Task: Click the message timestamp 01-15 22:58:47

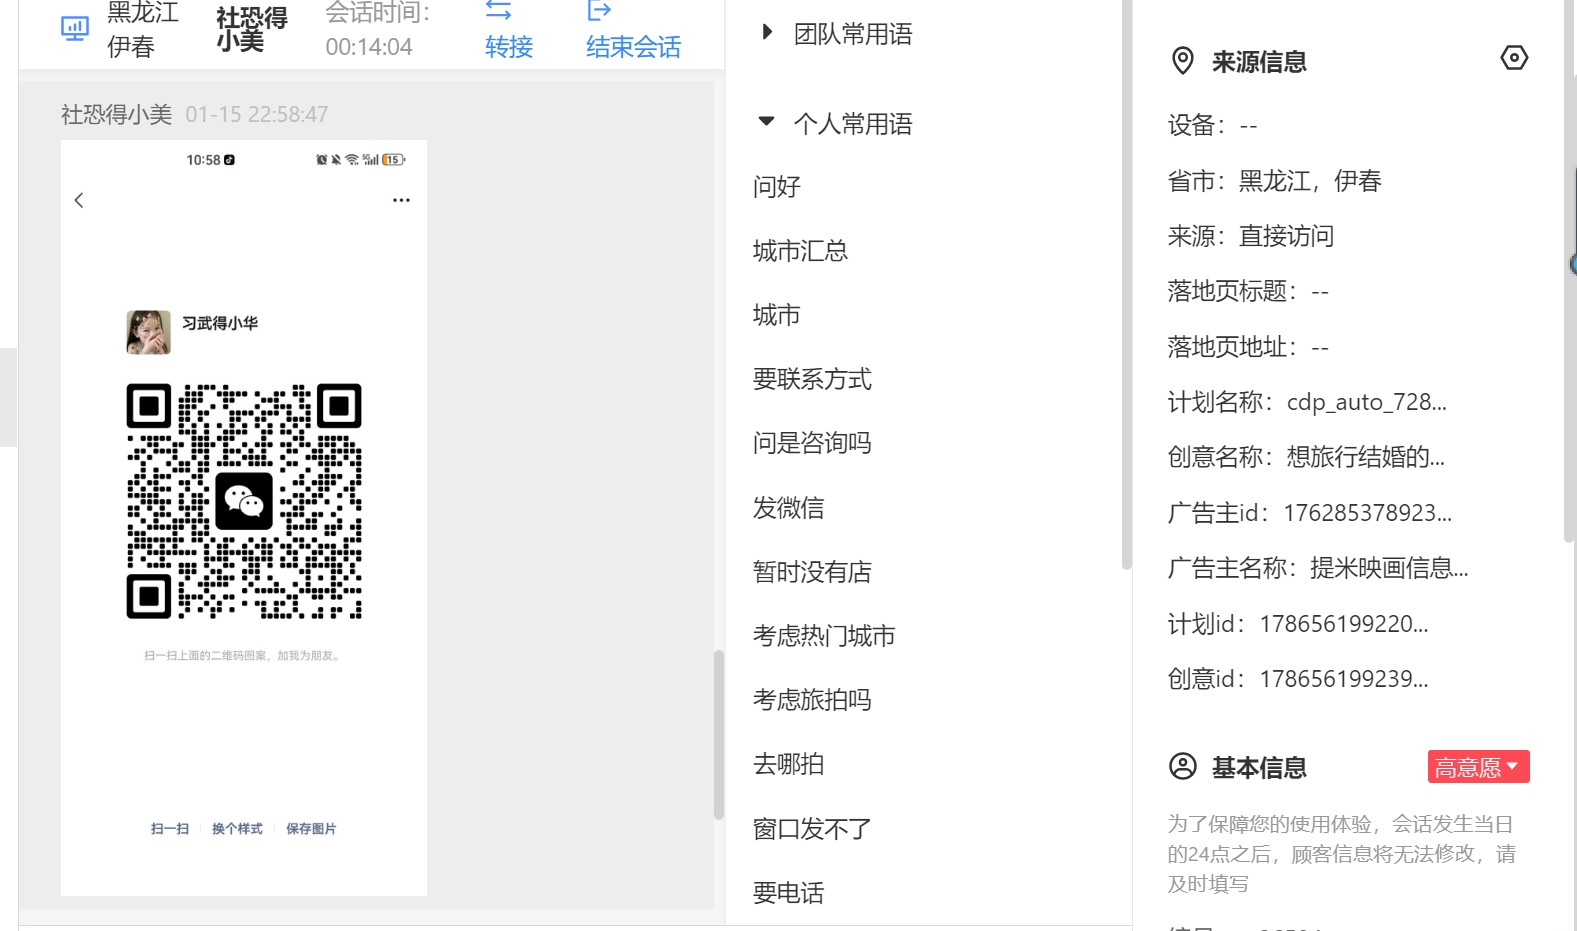Action: (257, 115)
